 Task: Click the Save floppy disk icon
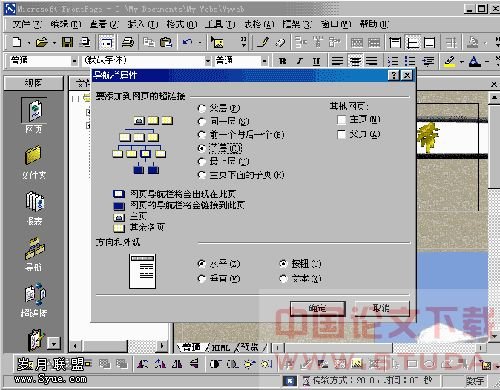(x=67, y=42)
